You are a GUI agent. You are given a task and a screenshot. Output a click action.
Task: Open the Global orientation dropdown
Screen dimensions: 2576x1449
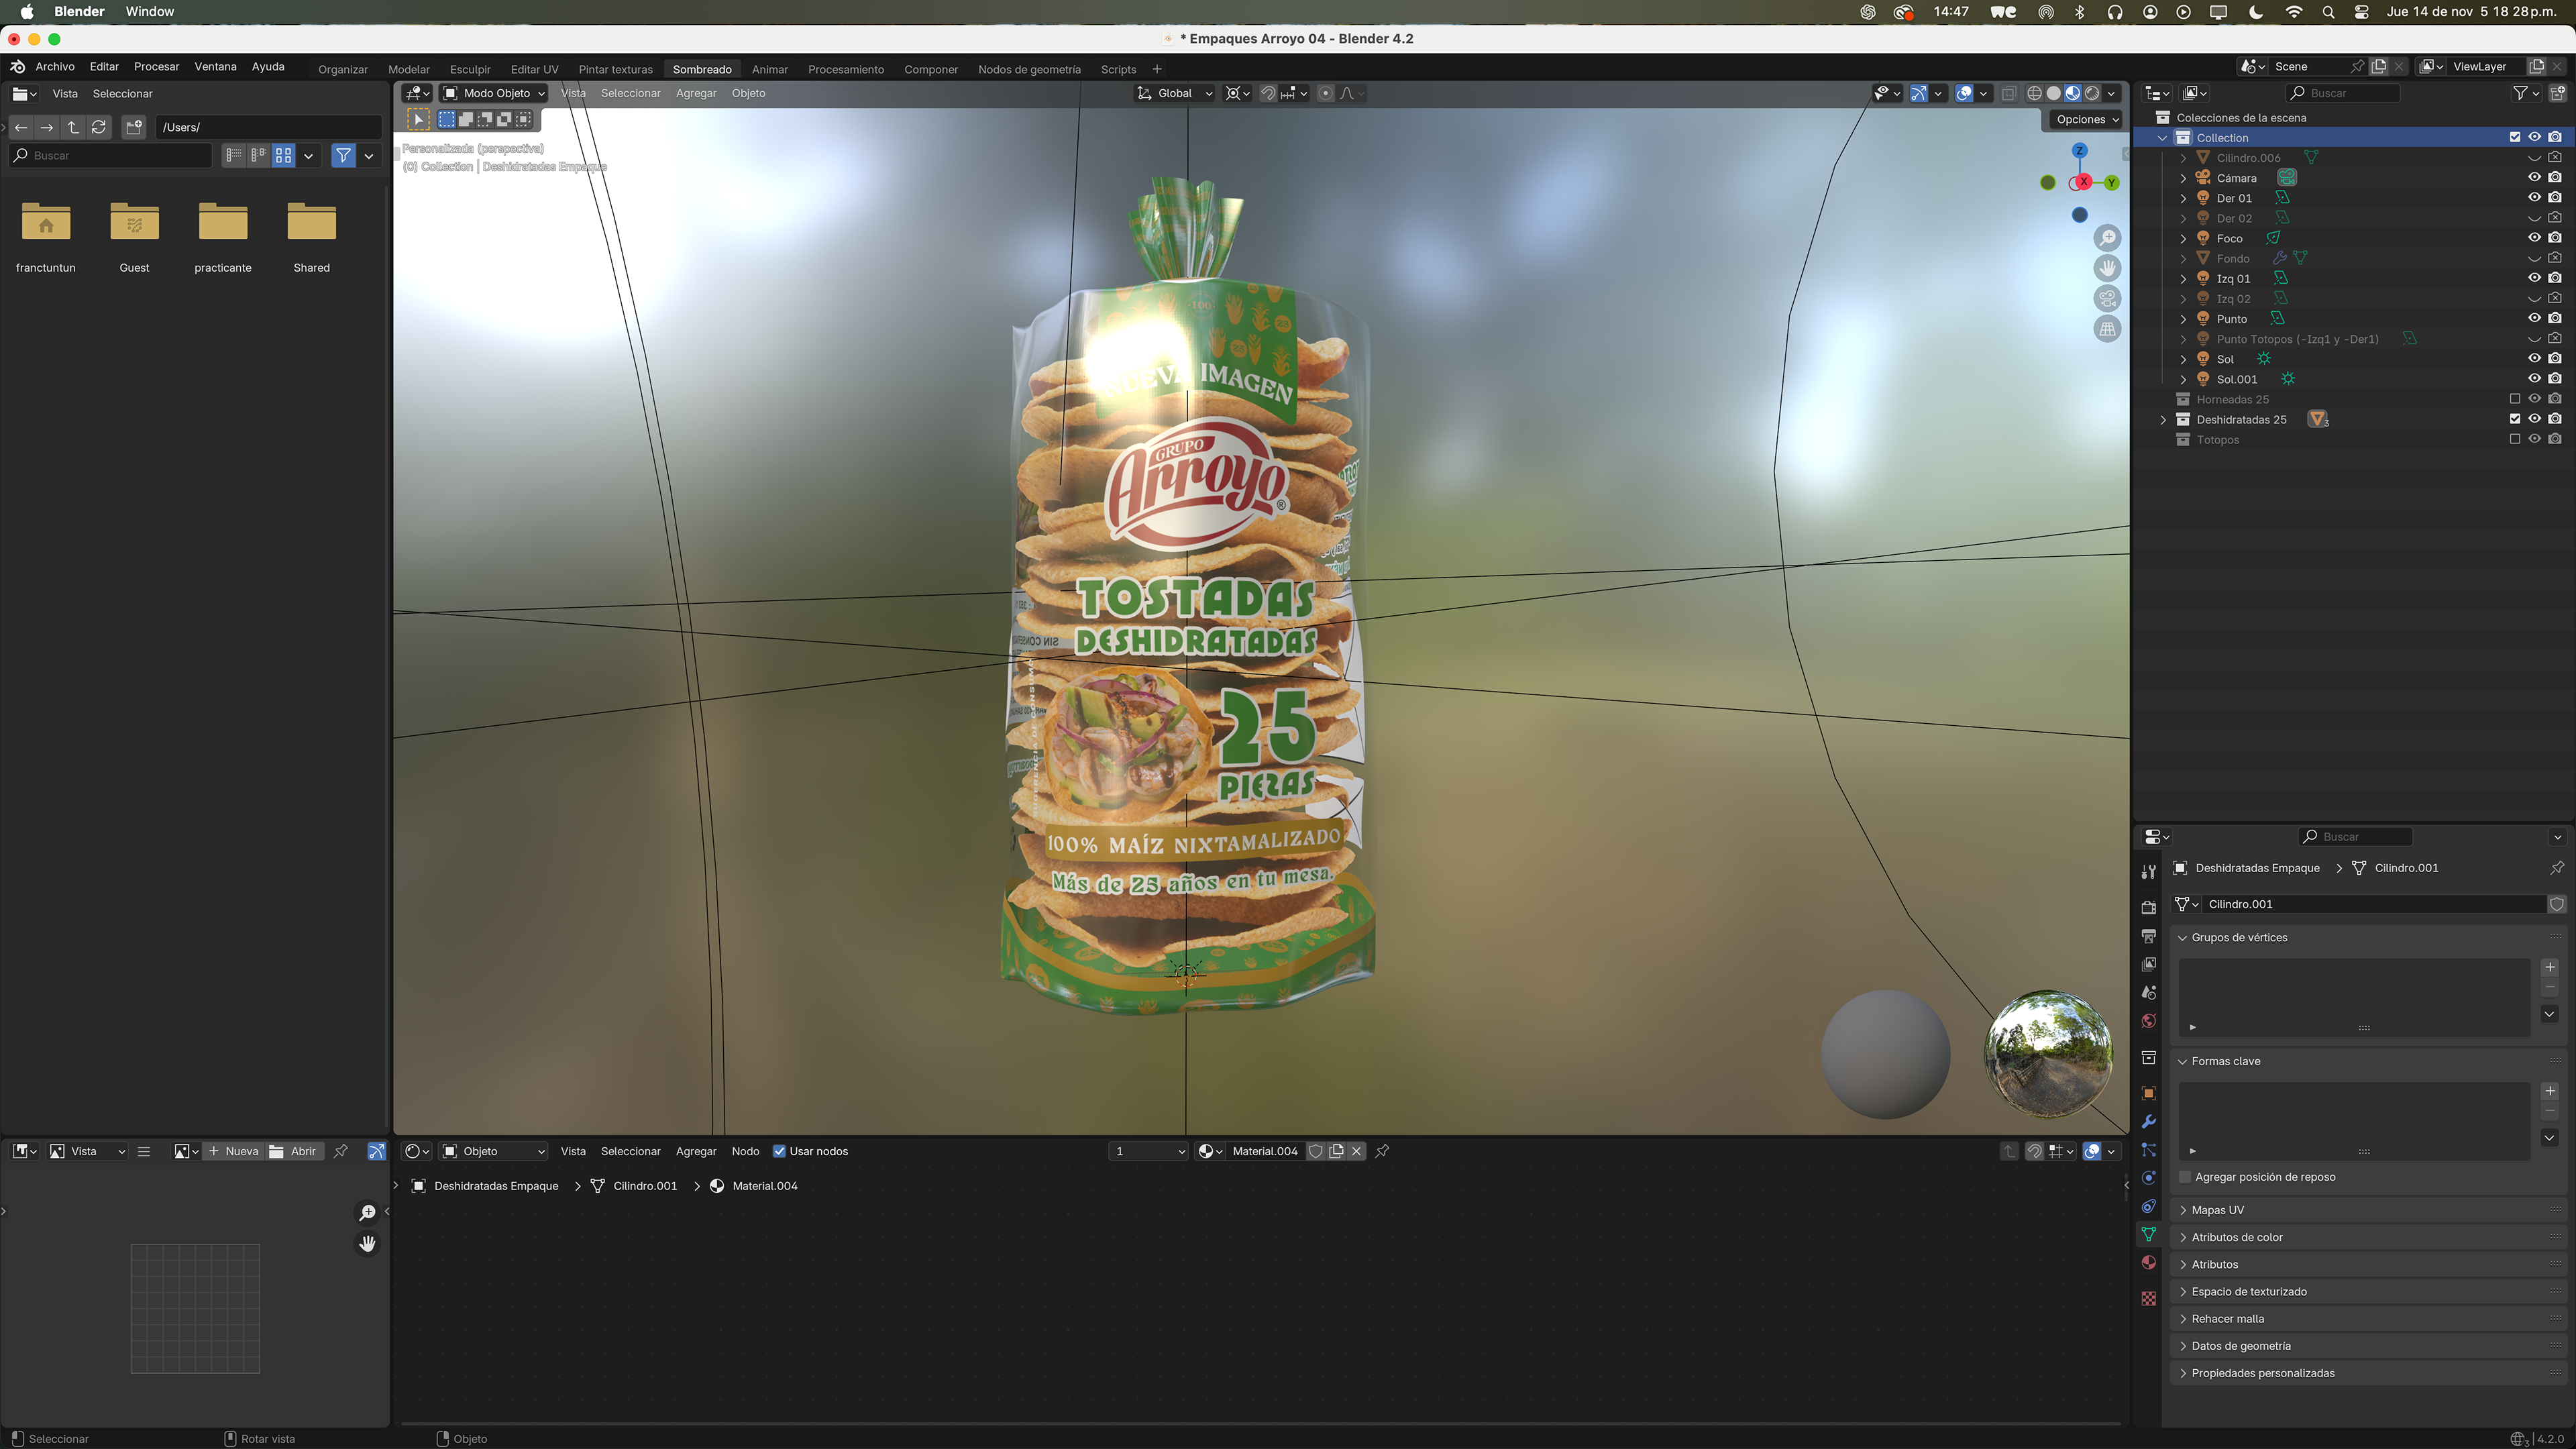coord(1175,93)
